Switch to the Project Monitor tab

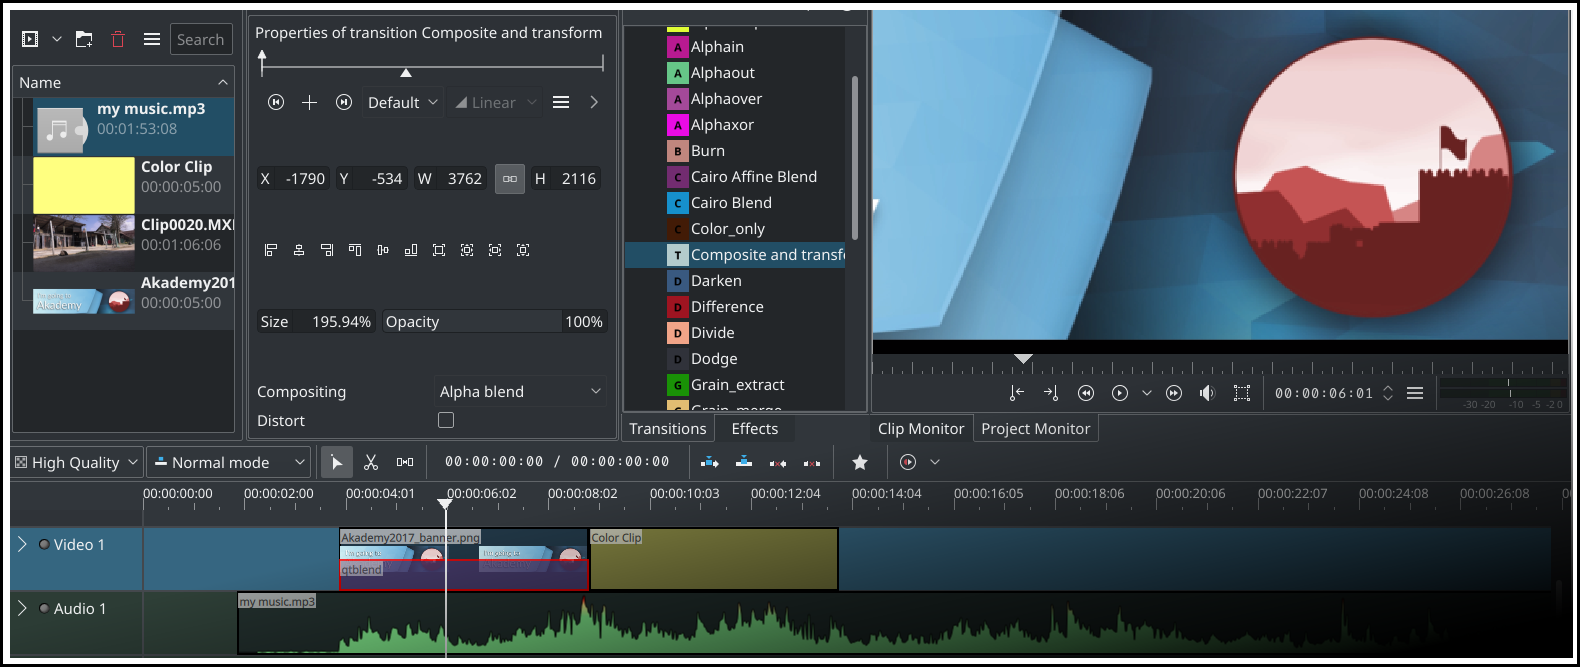click(1036, 428)
